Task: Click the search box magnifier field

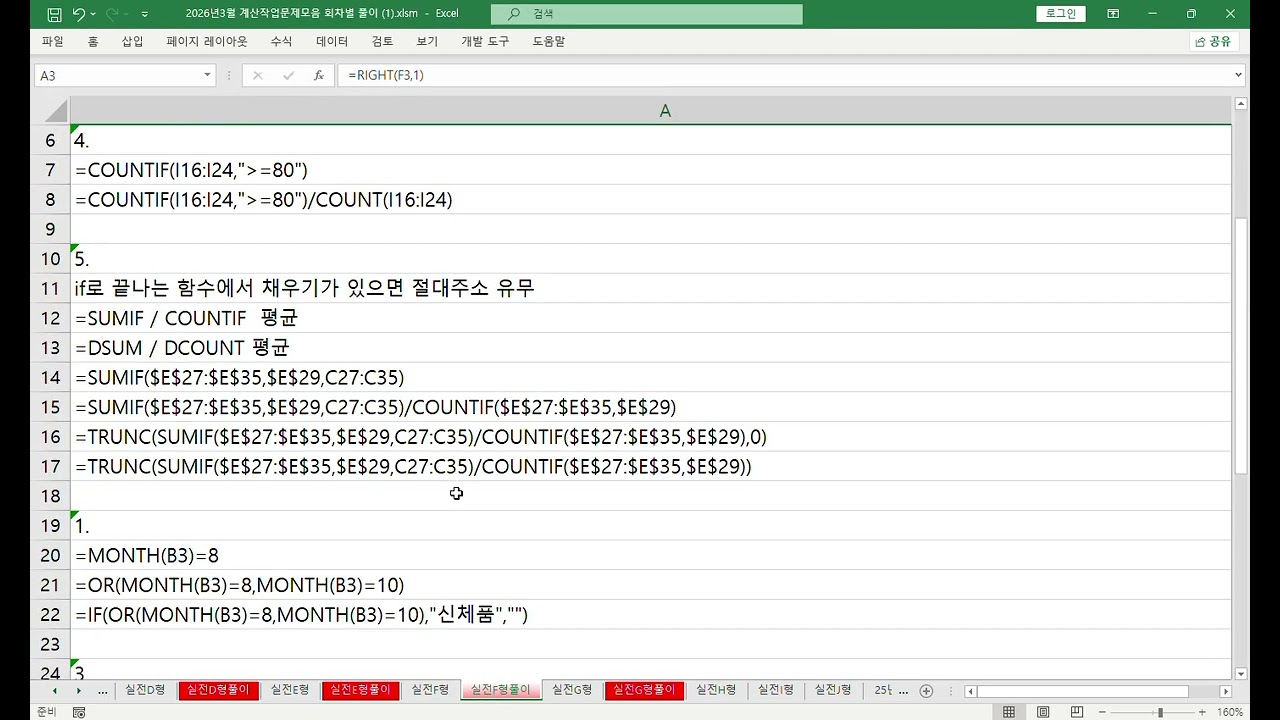Action: click(646, 14)
